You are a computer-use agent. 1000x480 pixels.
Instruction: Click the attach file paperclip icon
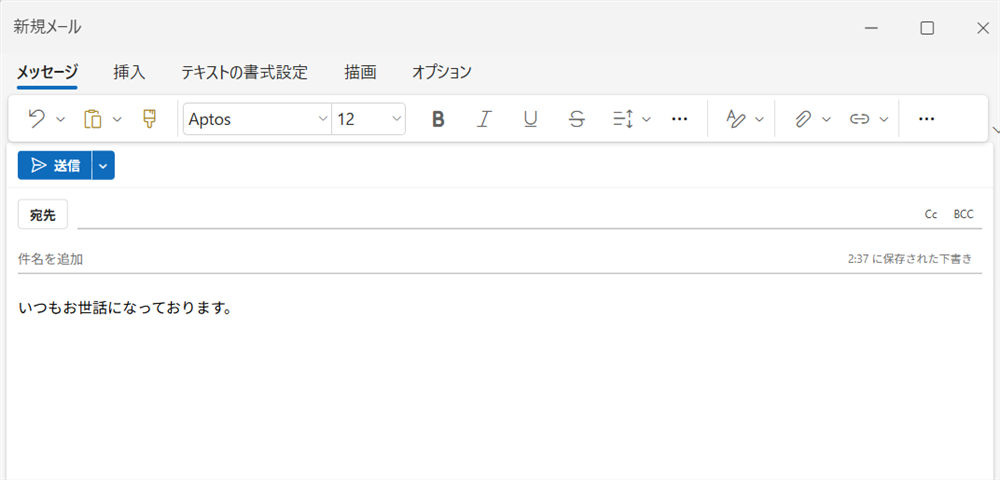point(802,119)
